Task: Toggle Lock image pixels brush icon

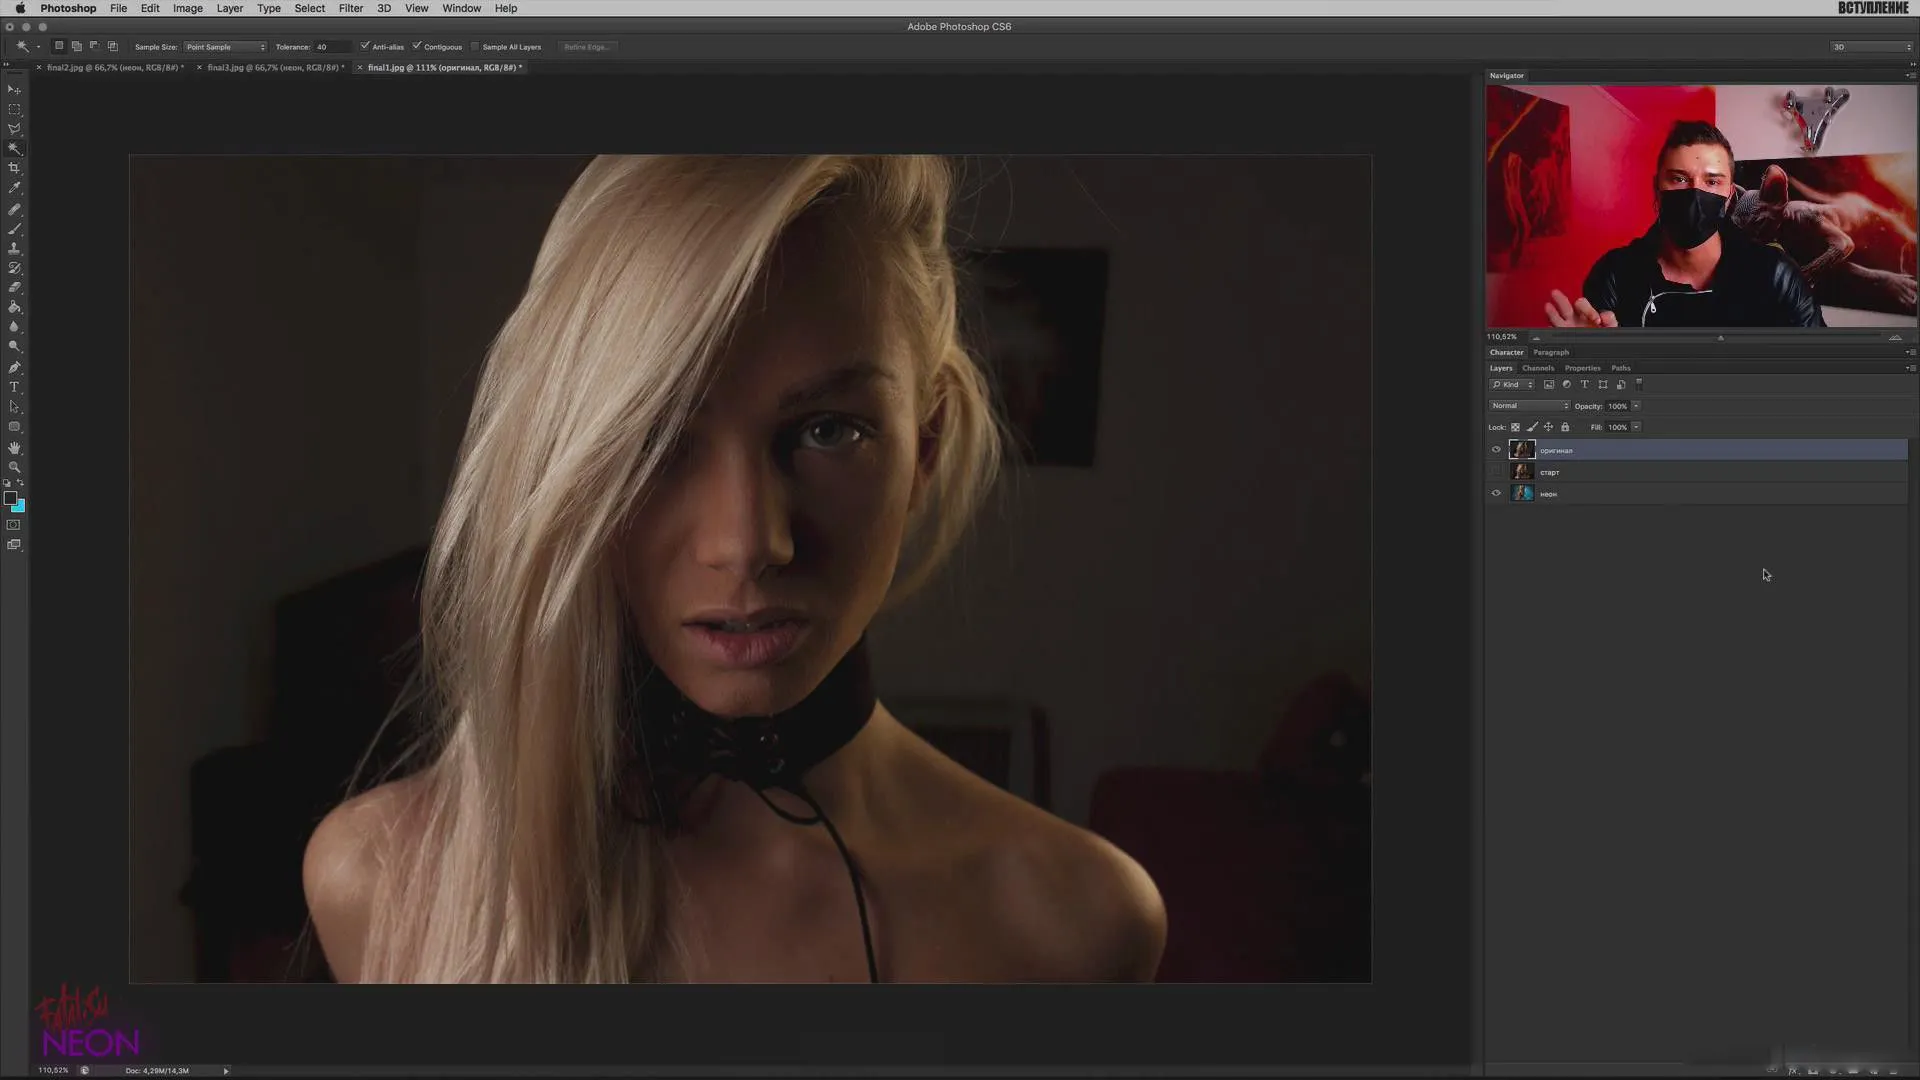Action: pos(1532,427)
